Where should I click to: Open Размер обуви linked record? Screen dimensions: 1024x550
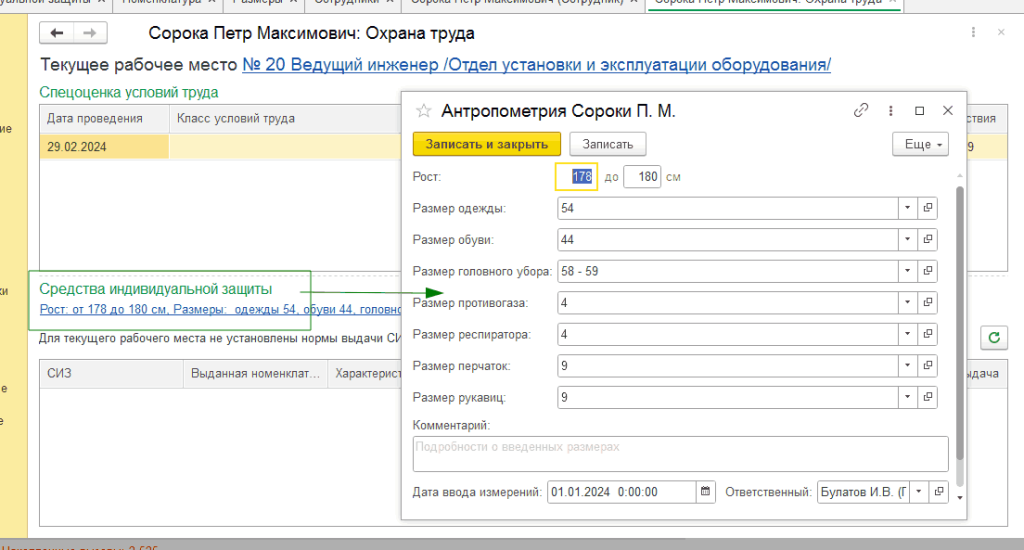pos(927,239)
